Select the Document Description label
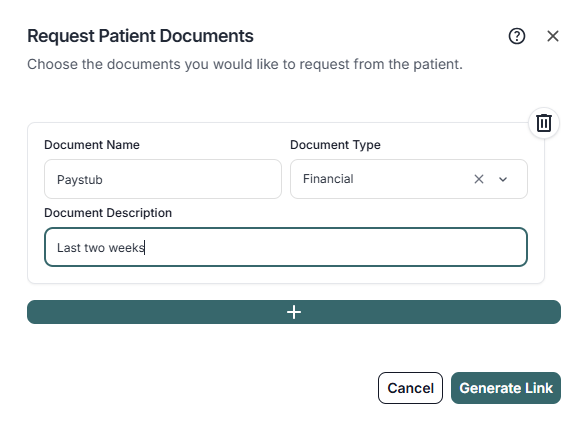Viewport: 586px width, 428px height. tap(108, 213)
